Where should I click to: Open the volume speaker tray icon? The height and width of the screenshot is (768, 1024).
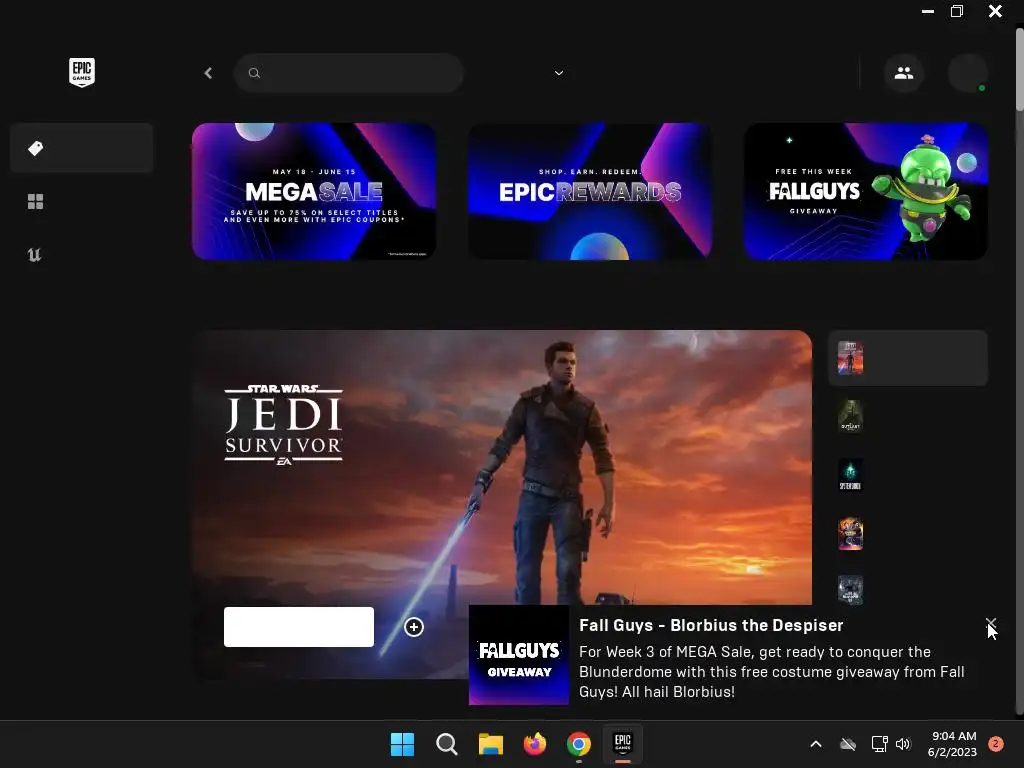click(x=903, y=744)
